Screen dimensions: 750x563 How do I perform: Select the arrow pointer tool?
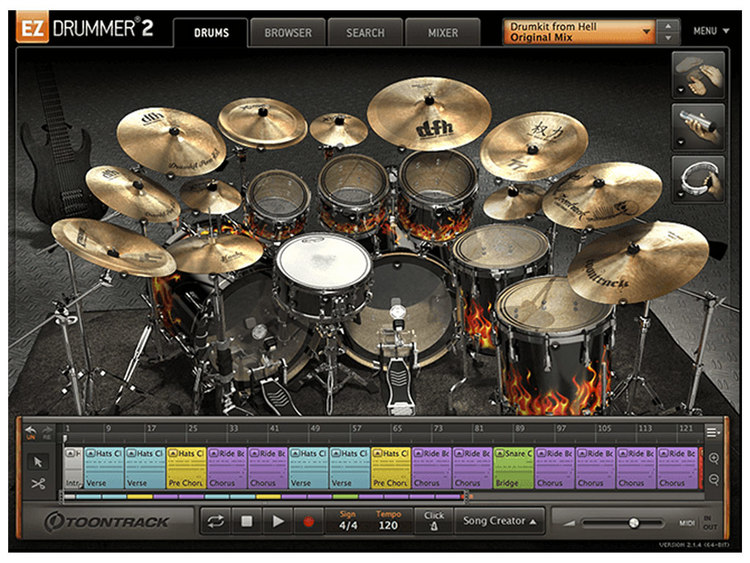pyautogui.click(x=38, y=462)
